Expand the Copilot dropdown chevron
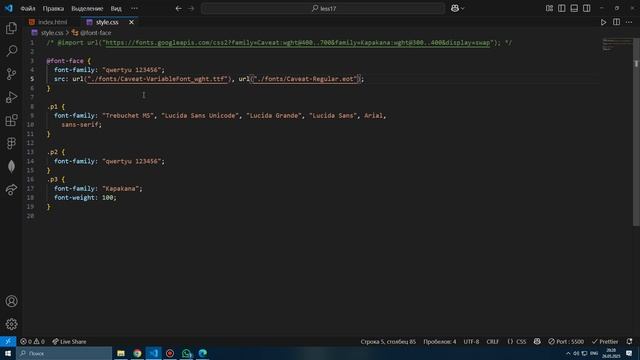Viewport: 640px width, 360px height. (x=463, y=9)
